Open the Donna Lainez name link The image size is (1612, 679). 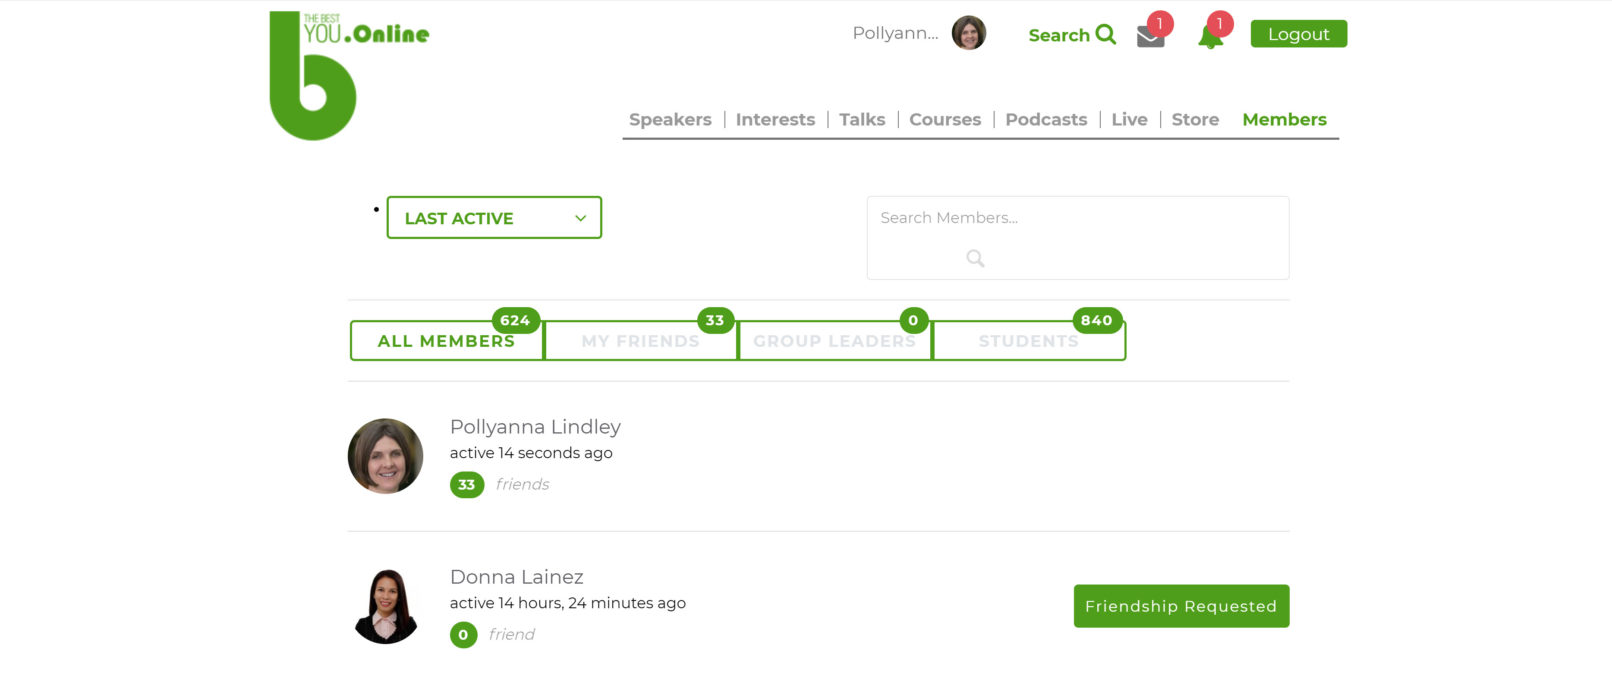click(x=516, y=577)
